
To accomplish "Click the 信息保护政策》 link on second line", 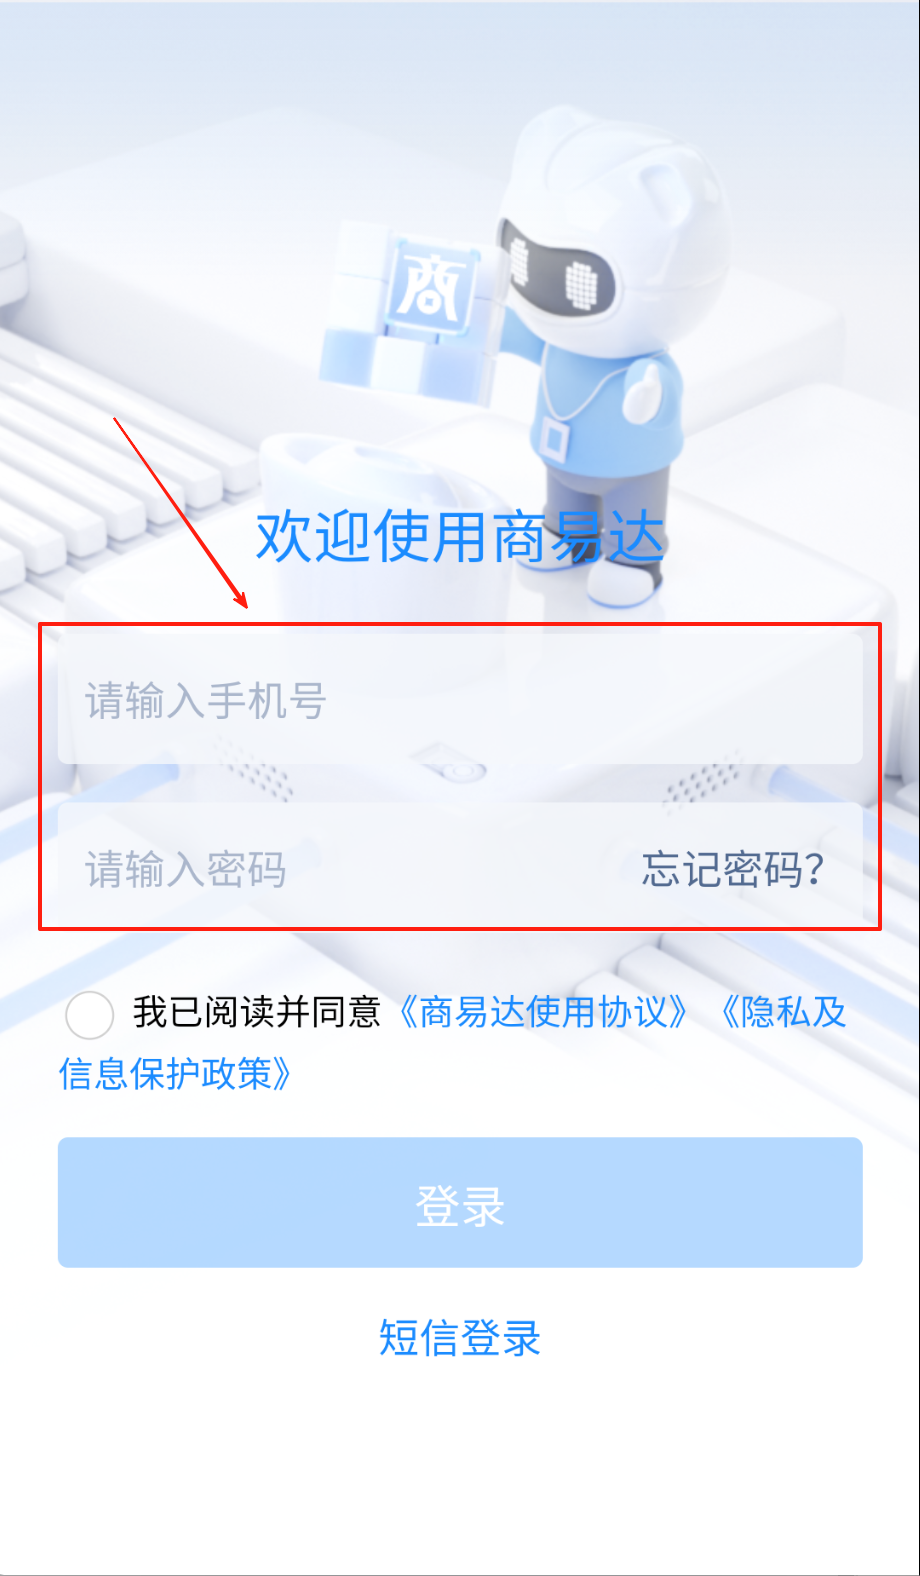I will click(176, 1074).
